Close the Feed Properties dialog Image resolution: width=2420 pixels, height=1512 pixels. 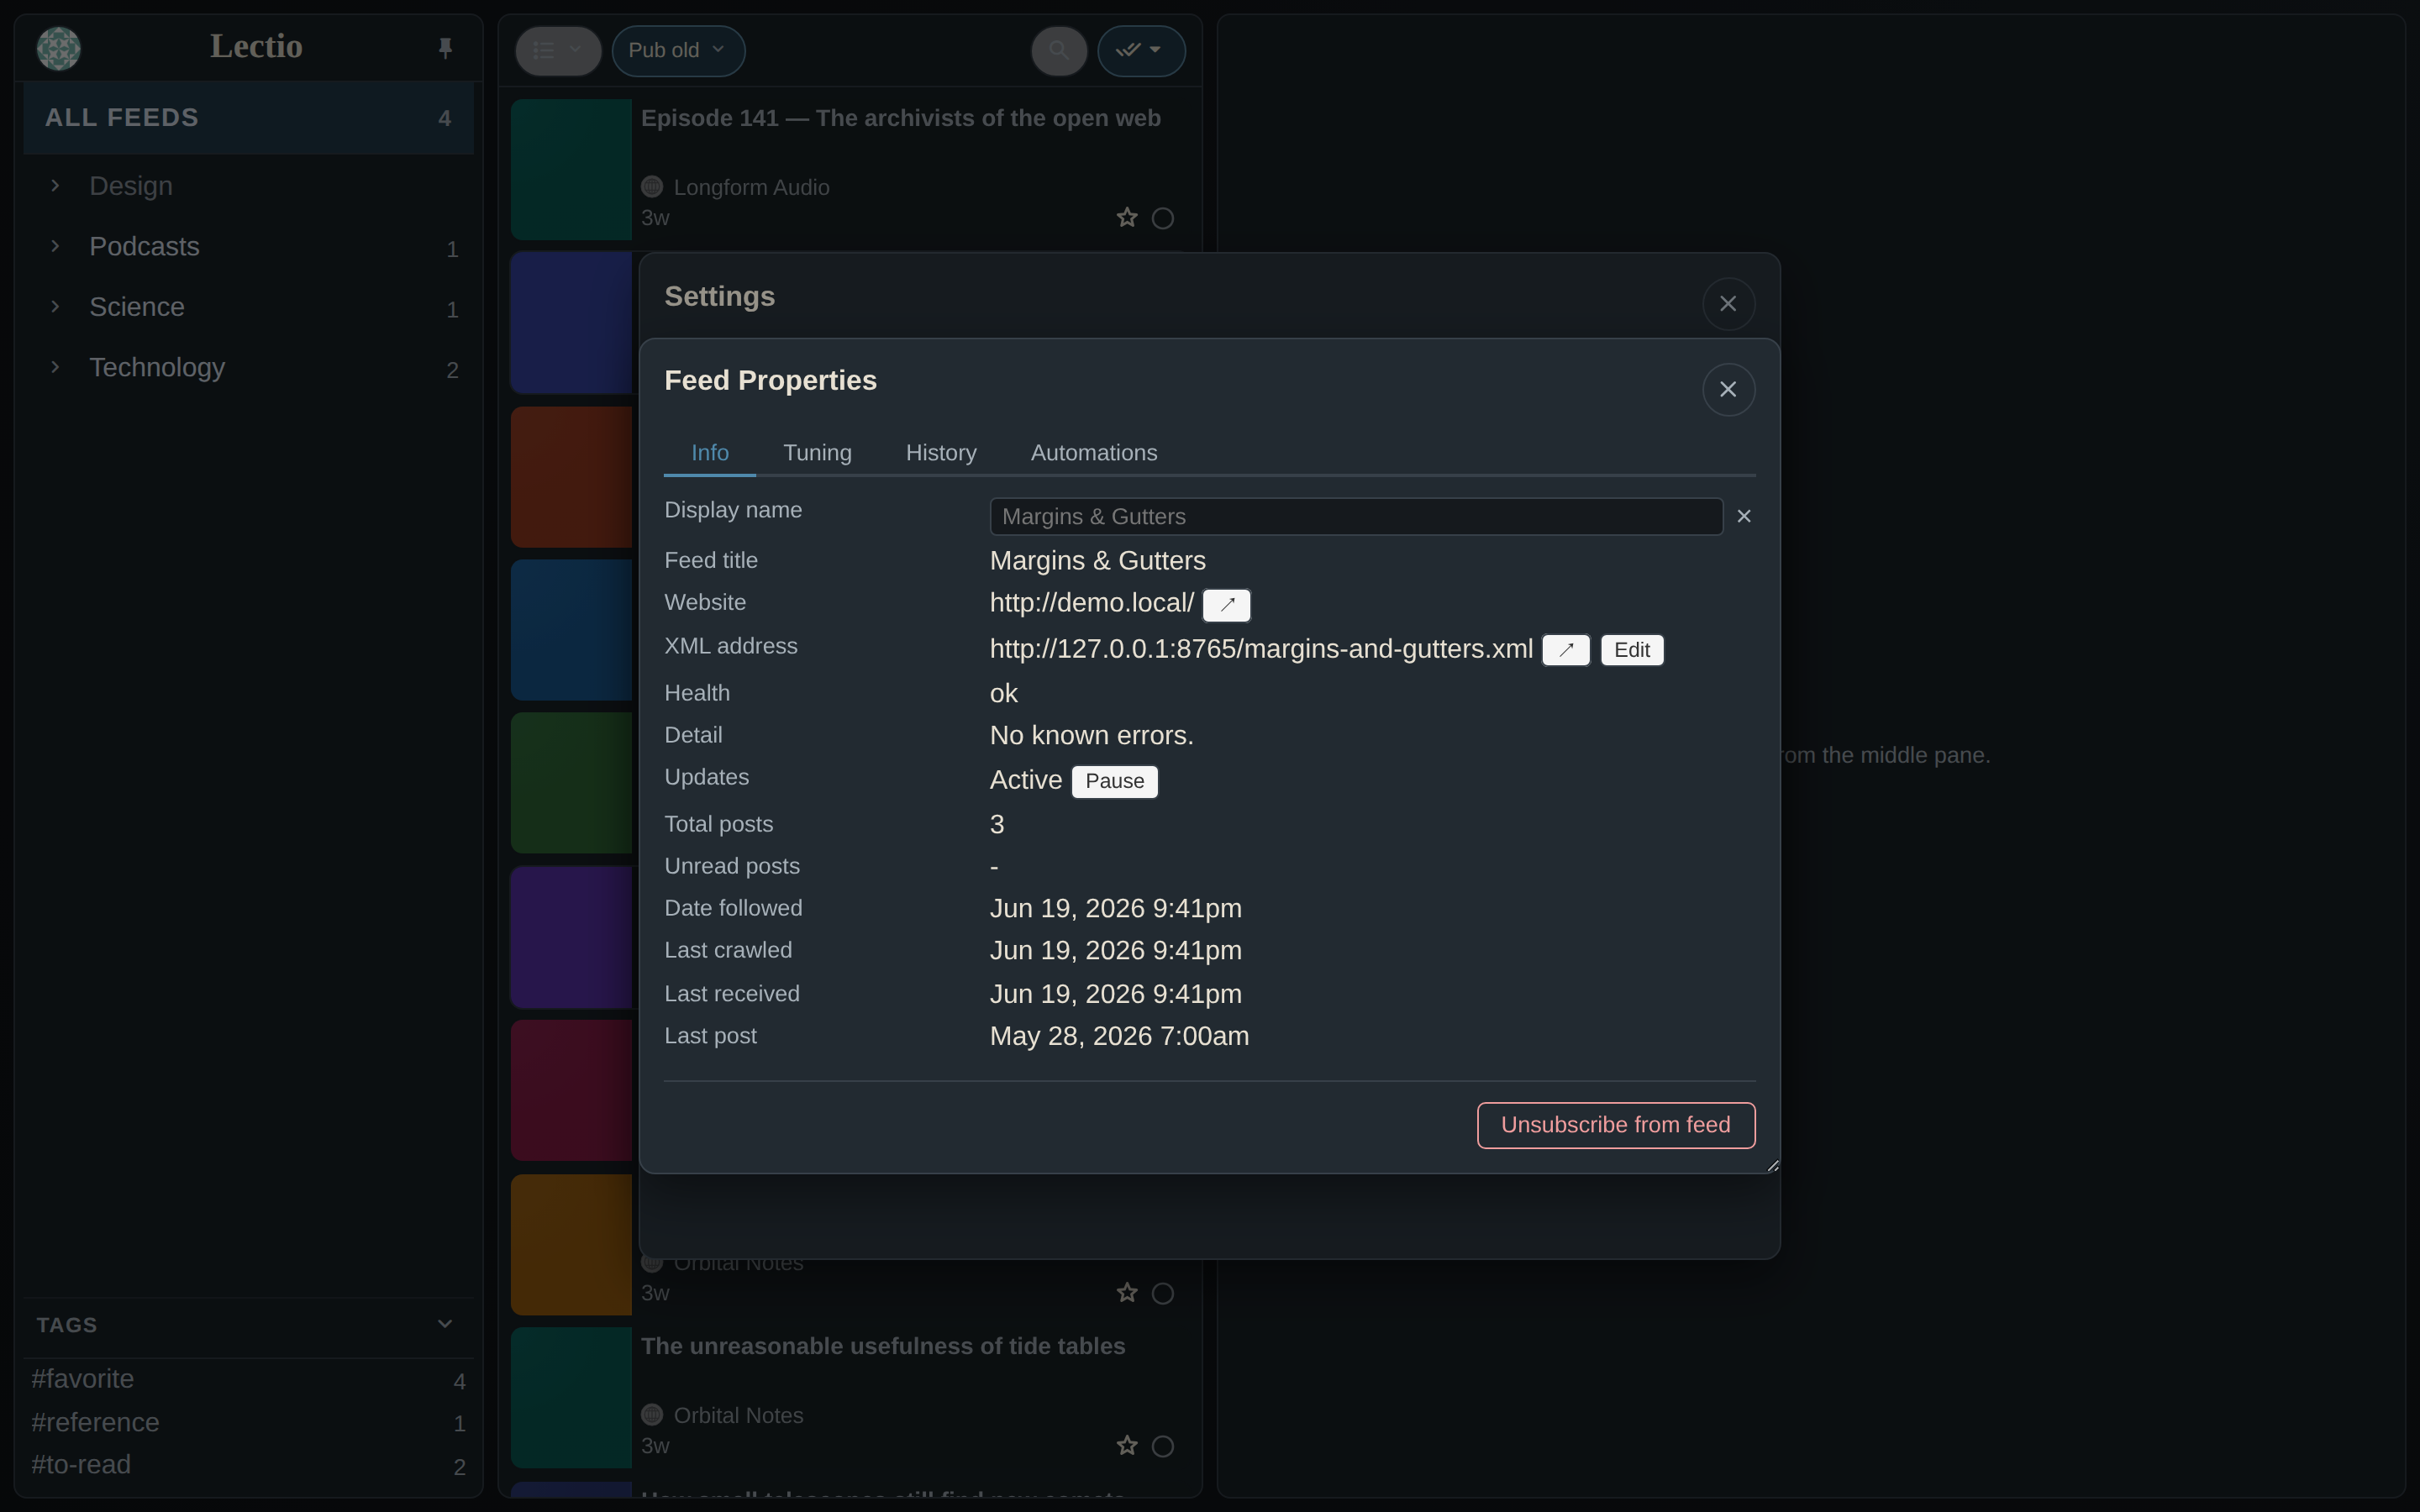pos(1728,390)
